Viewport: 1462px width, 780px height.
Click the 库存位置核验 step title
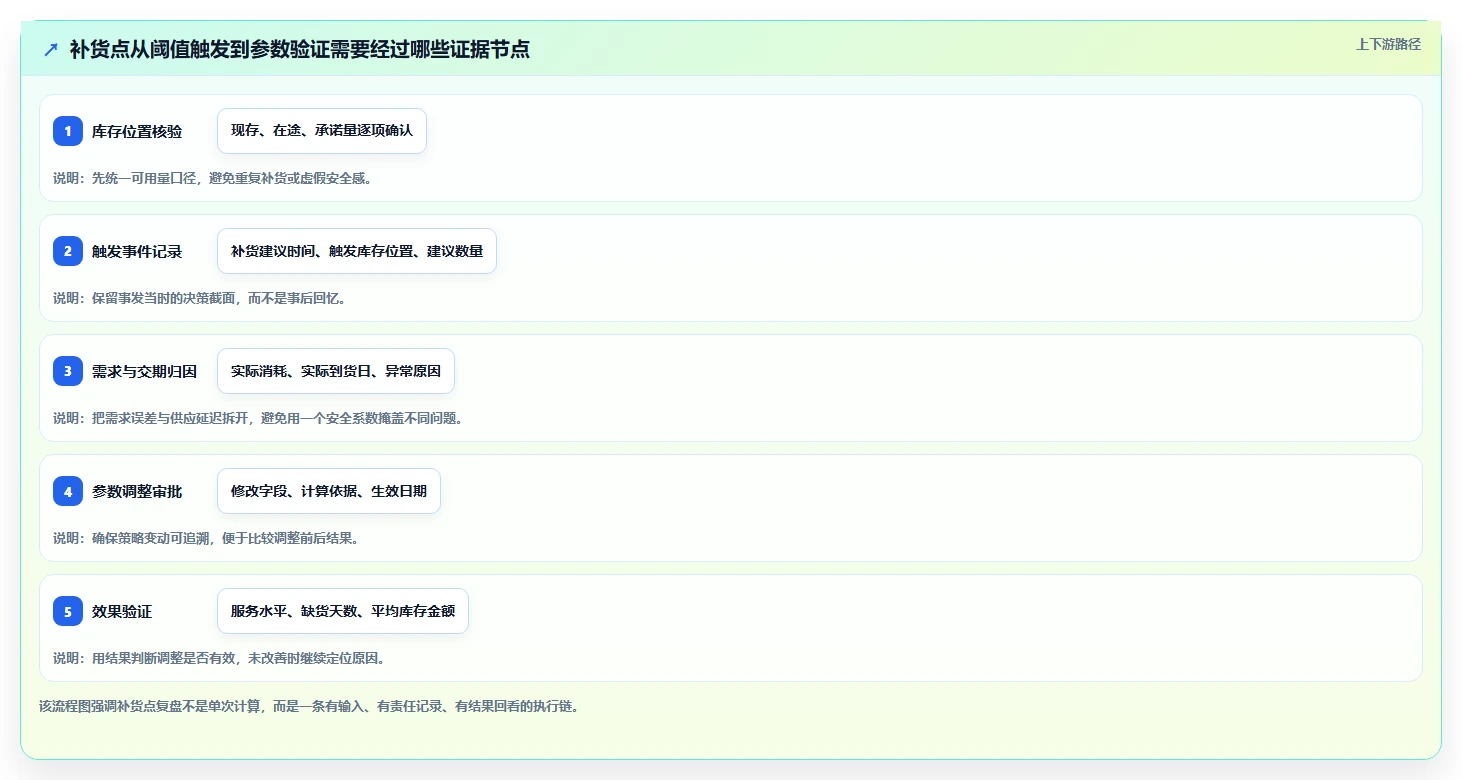pyautogui.click(x=137, y=131)
